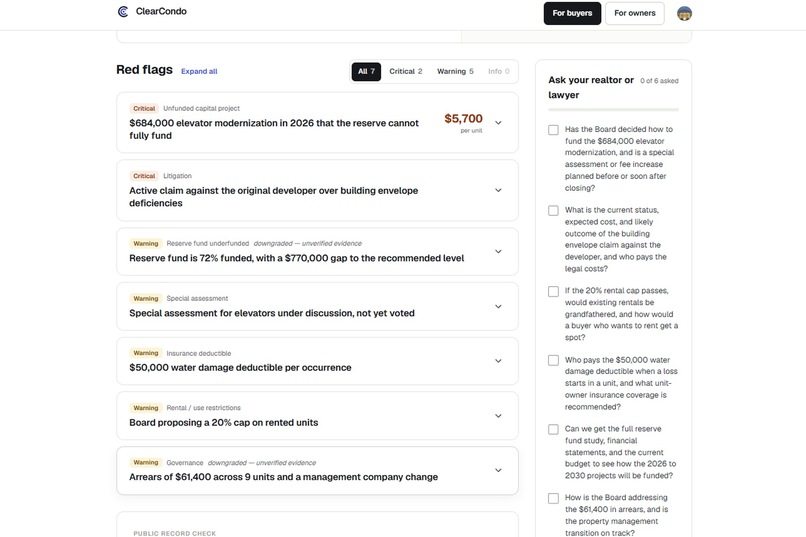Image resolution: width=806 pixels, height=537 pixels.
Task: Expand the arrears of $61,400 chevron
Action: [x=498, y=470]
